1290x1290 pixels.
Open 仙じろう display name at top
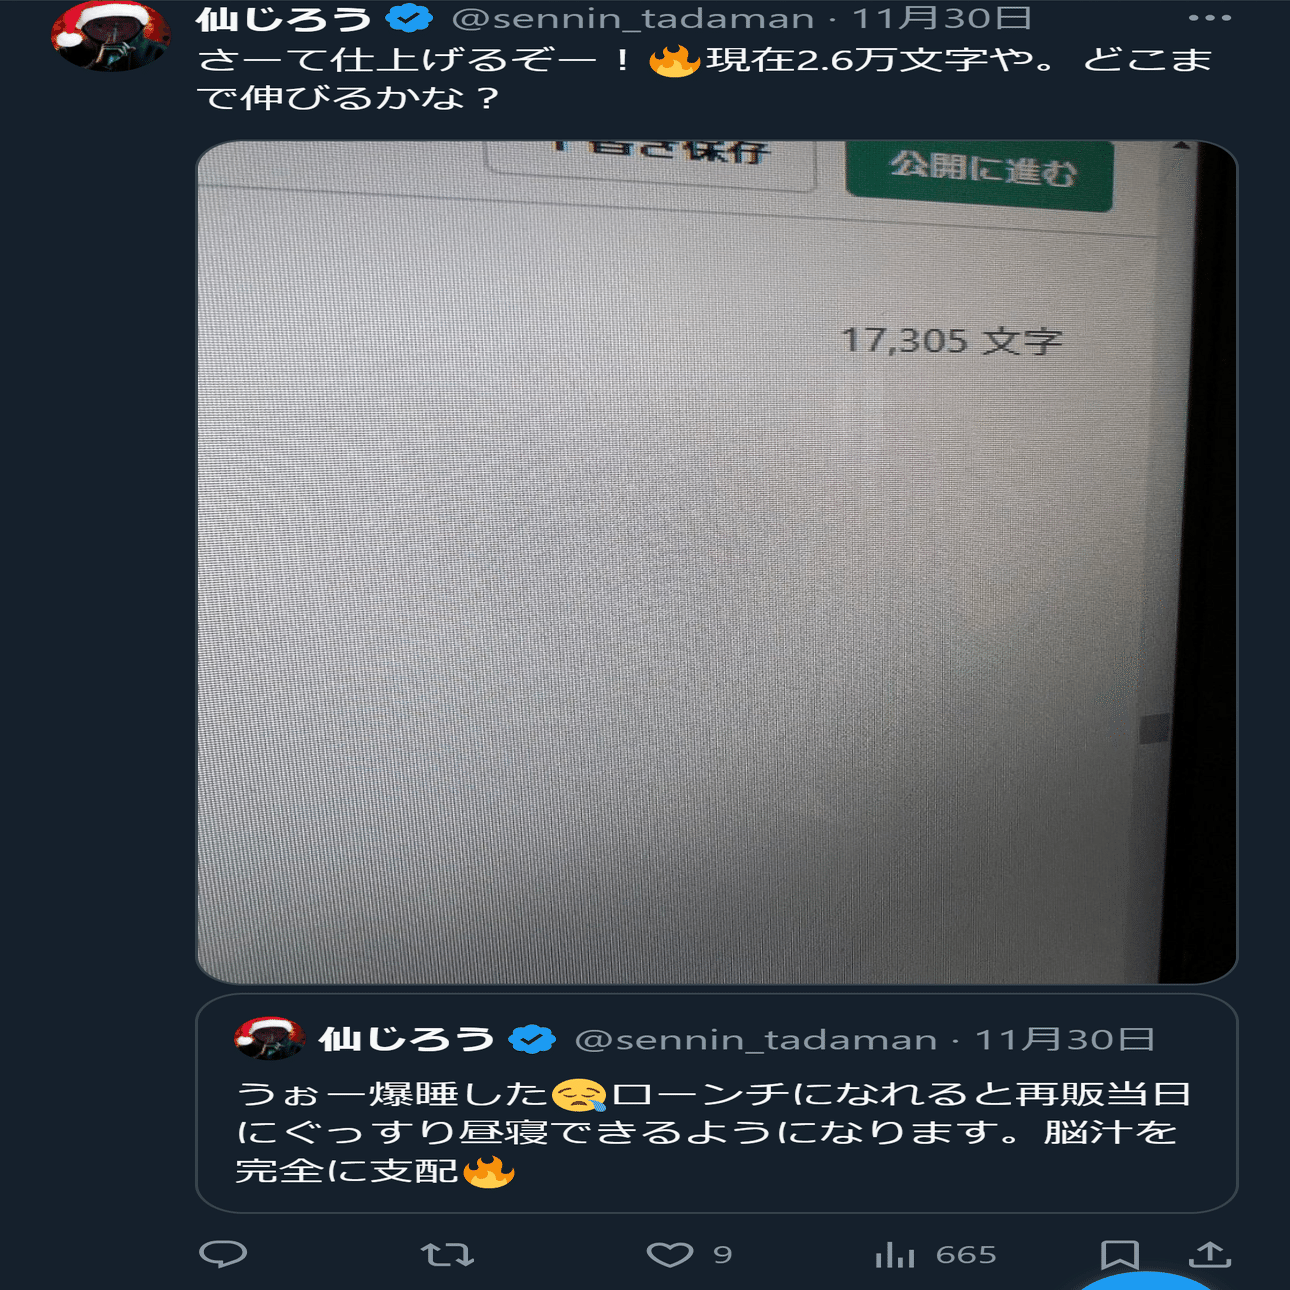tap(284, 18)
